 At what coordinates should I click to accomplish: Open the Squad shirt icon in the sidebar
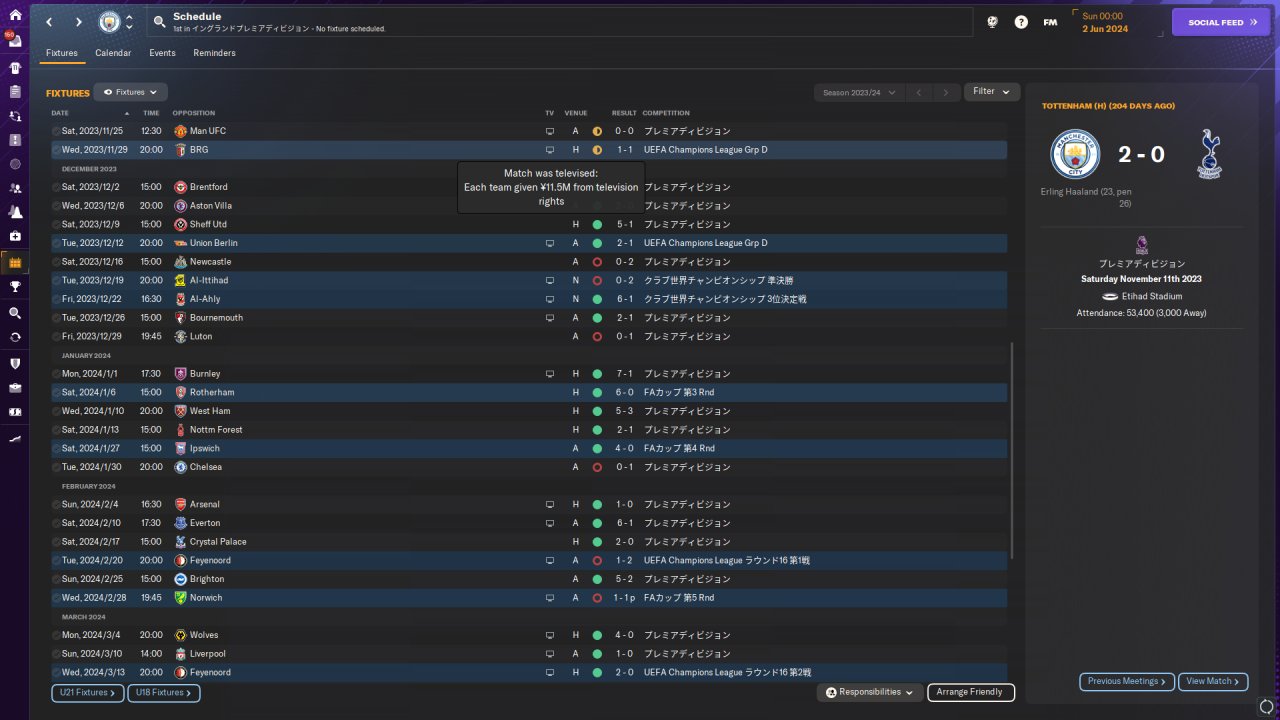pyautogui.click(x=15, y=68)
